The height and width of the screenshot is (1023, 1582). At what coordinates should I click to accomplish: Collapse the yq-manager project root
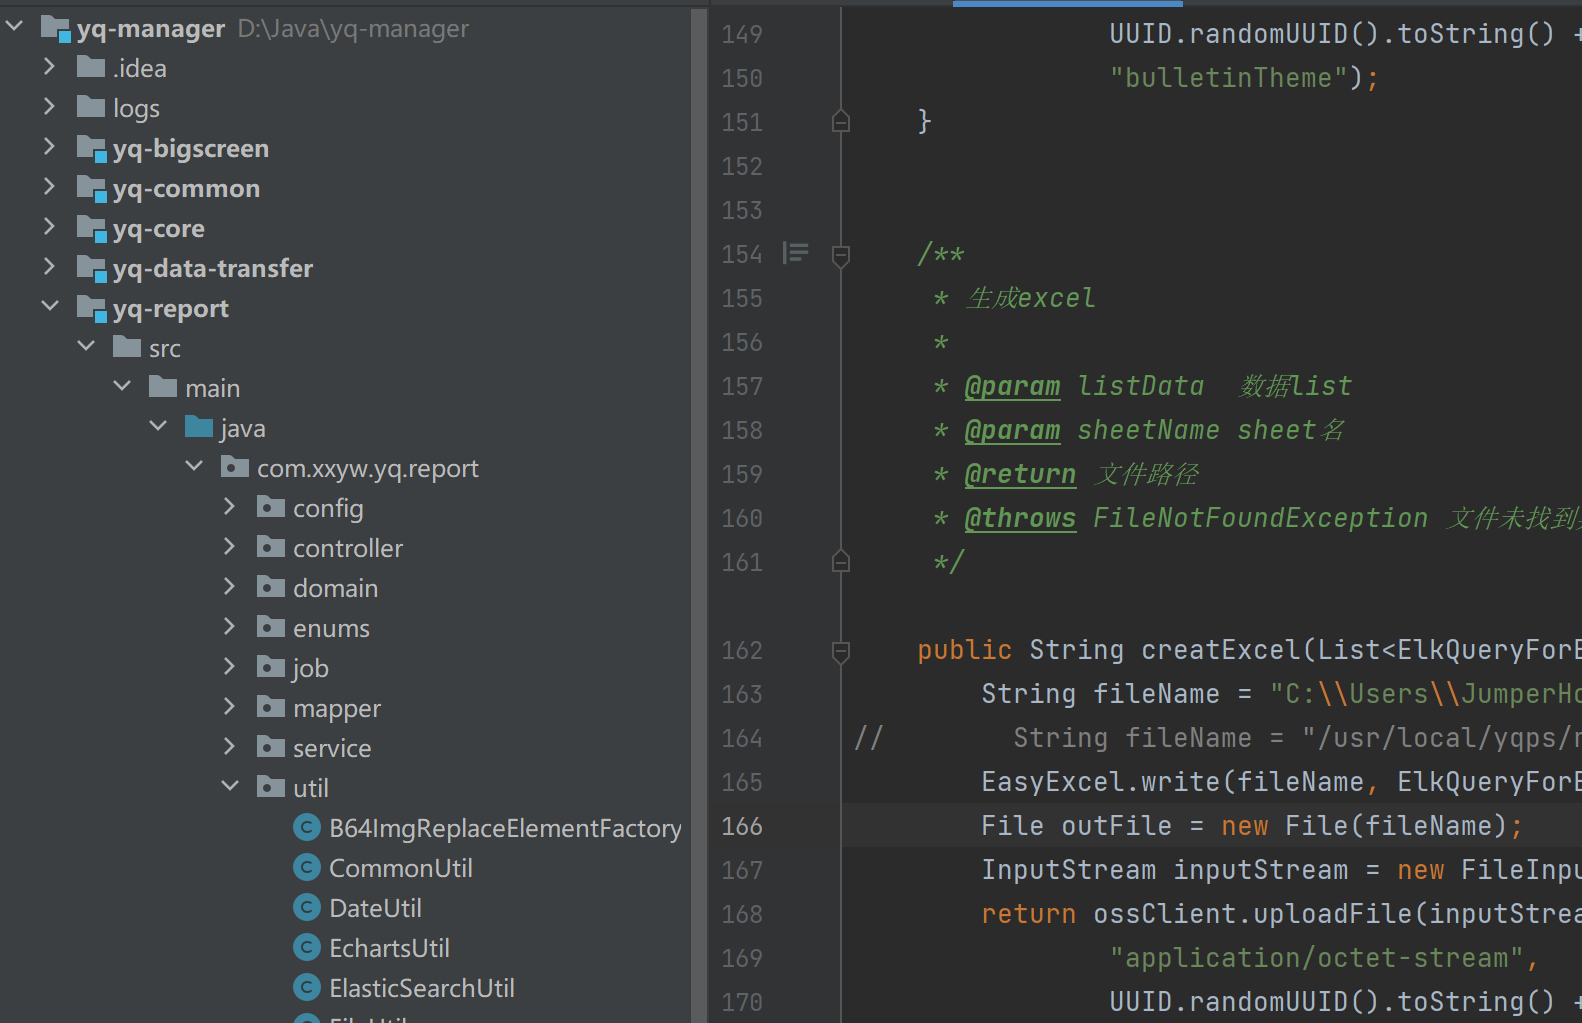pos(14,27)
